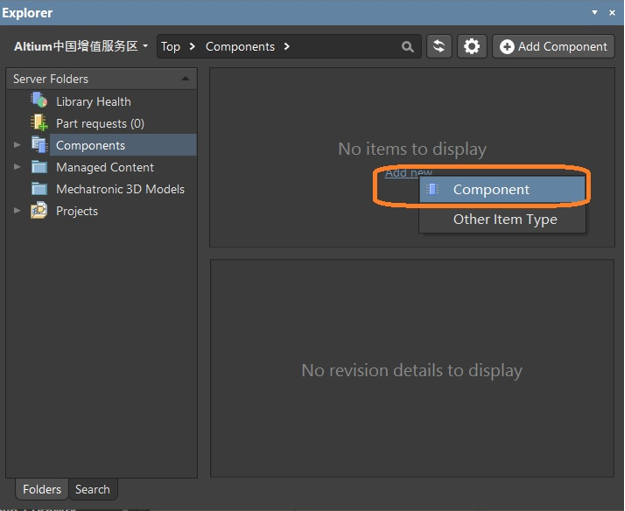Click the Add Component button
625x511 pixels.
coord(553,47)
